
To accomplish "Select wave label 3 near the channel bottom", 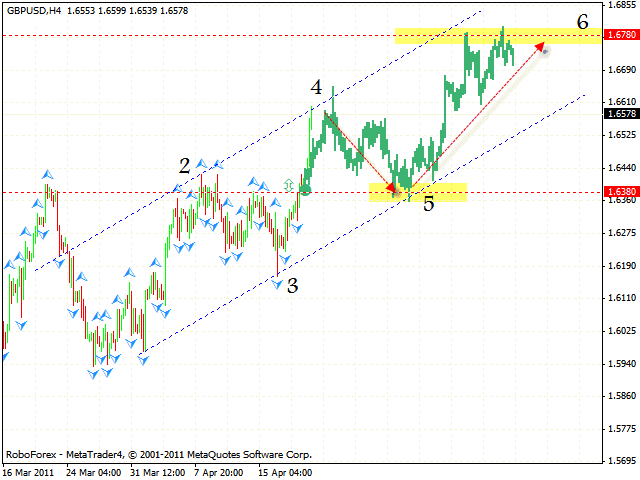I will (292, 286).
